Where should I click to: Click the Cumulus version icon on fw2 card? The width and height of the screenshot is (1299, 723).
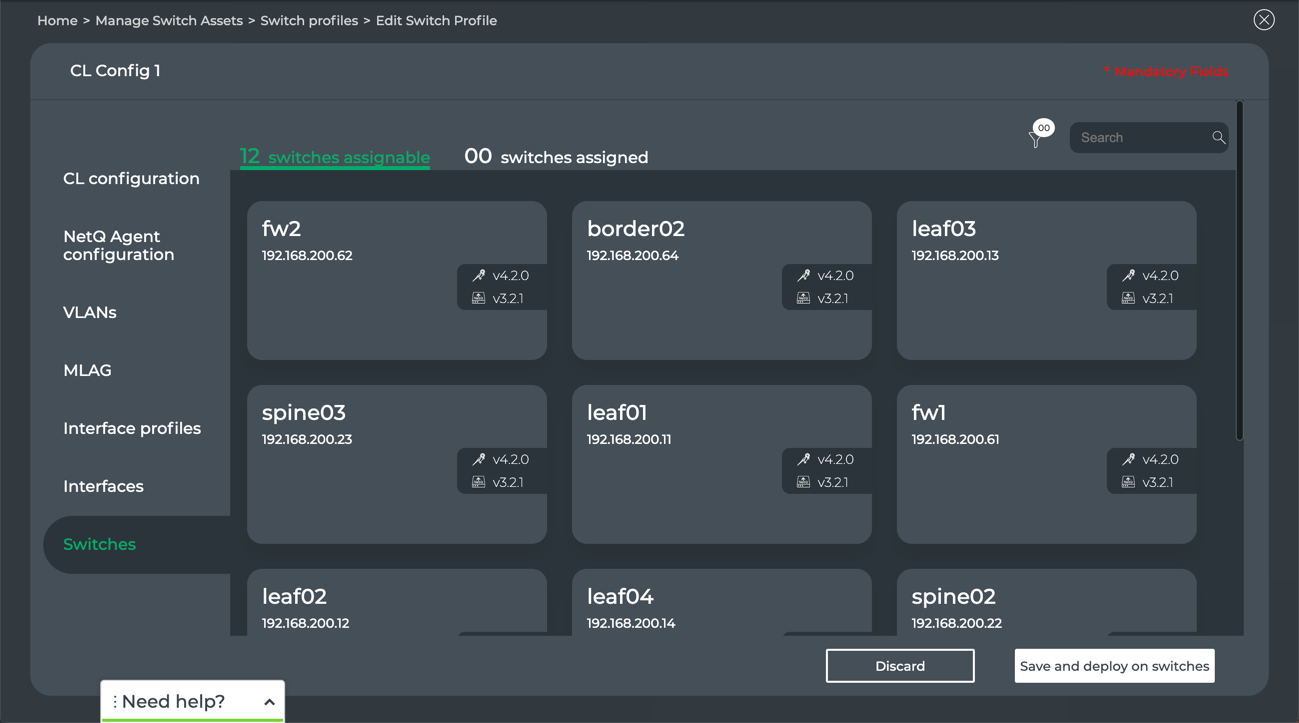479,276
